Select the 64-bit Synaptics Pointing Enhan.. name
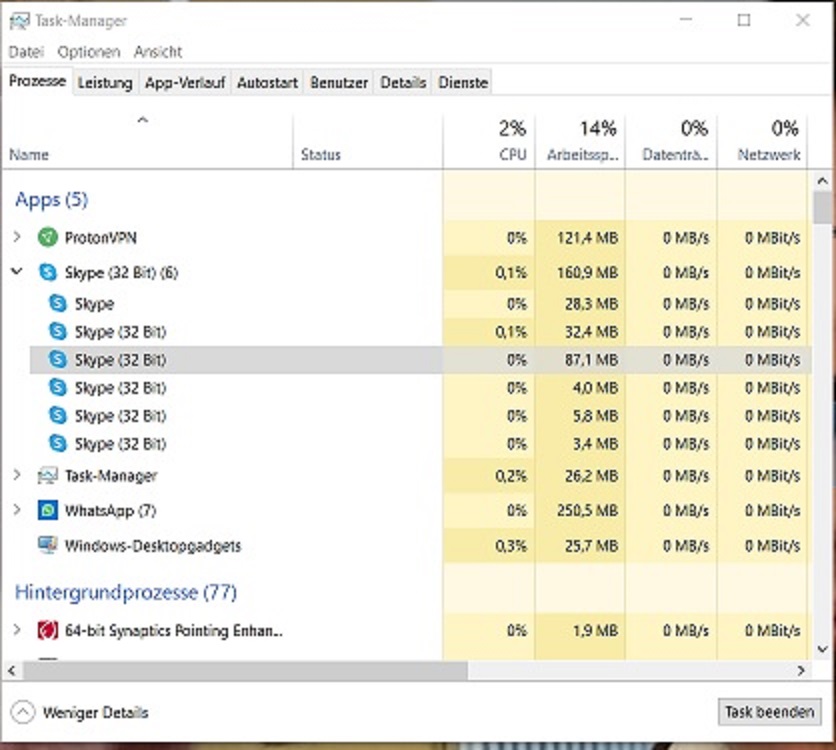The height and width of the screenshot is (750, 836). tap(174, 631)
